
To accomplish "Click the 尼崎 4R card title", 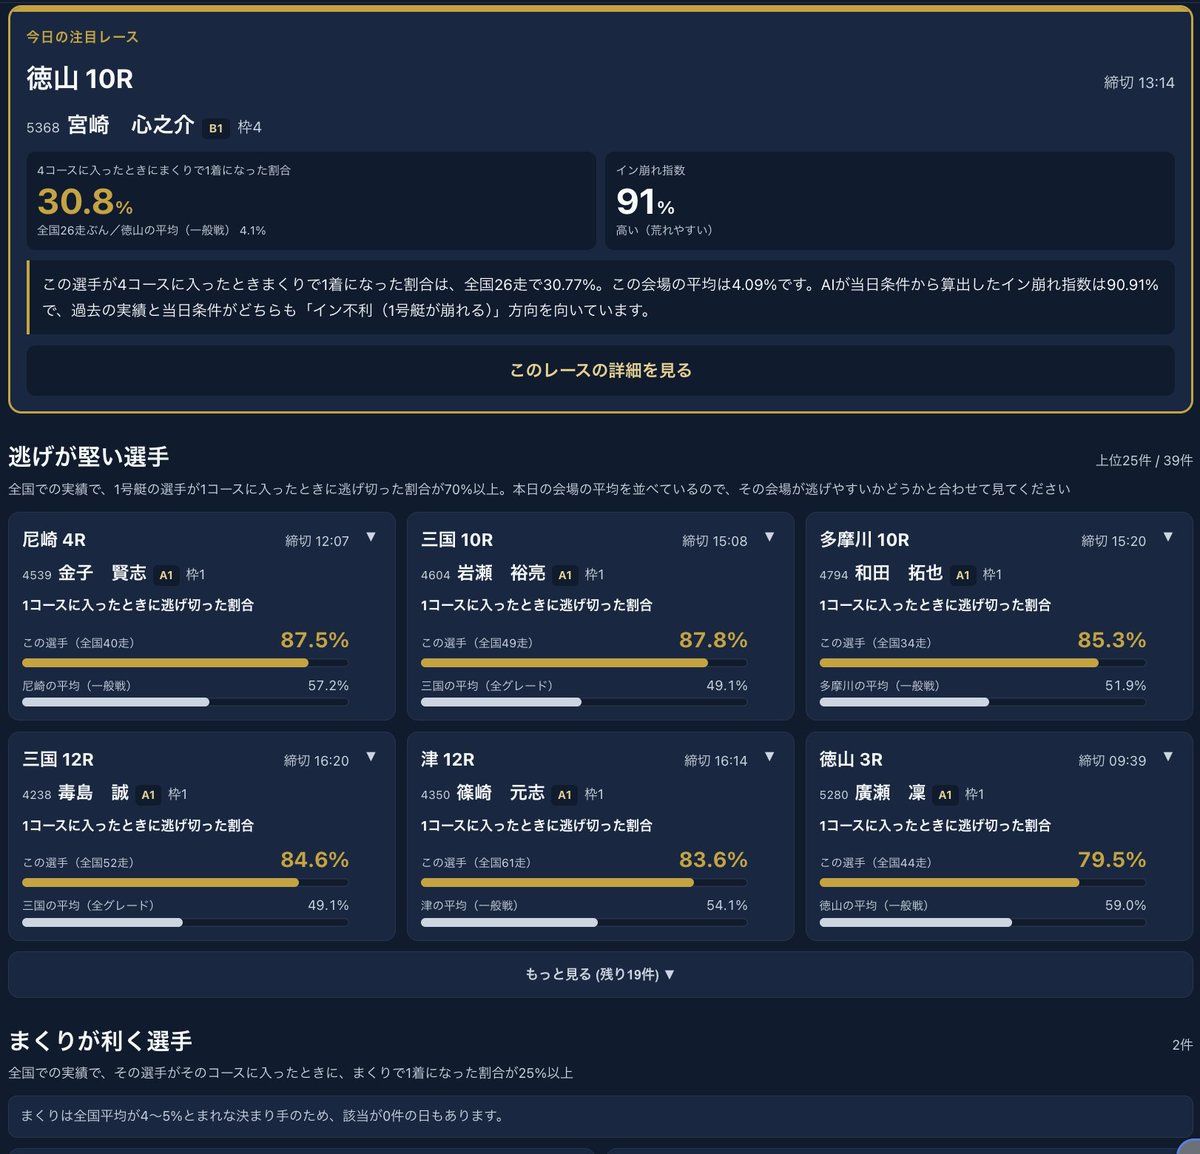I will pyautogui.click(x=54, y=540).
